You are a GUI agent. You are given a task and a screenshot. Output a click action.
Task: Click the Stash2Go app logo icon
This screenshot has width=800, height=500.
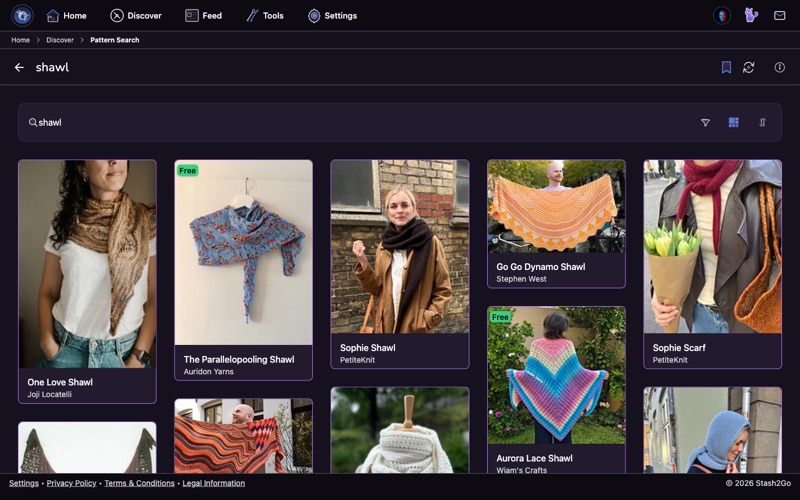22,16
